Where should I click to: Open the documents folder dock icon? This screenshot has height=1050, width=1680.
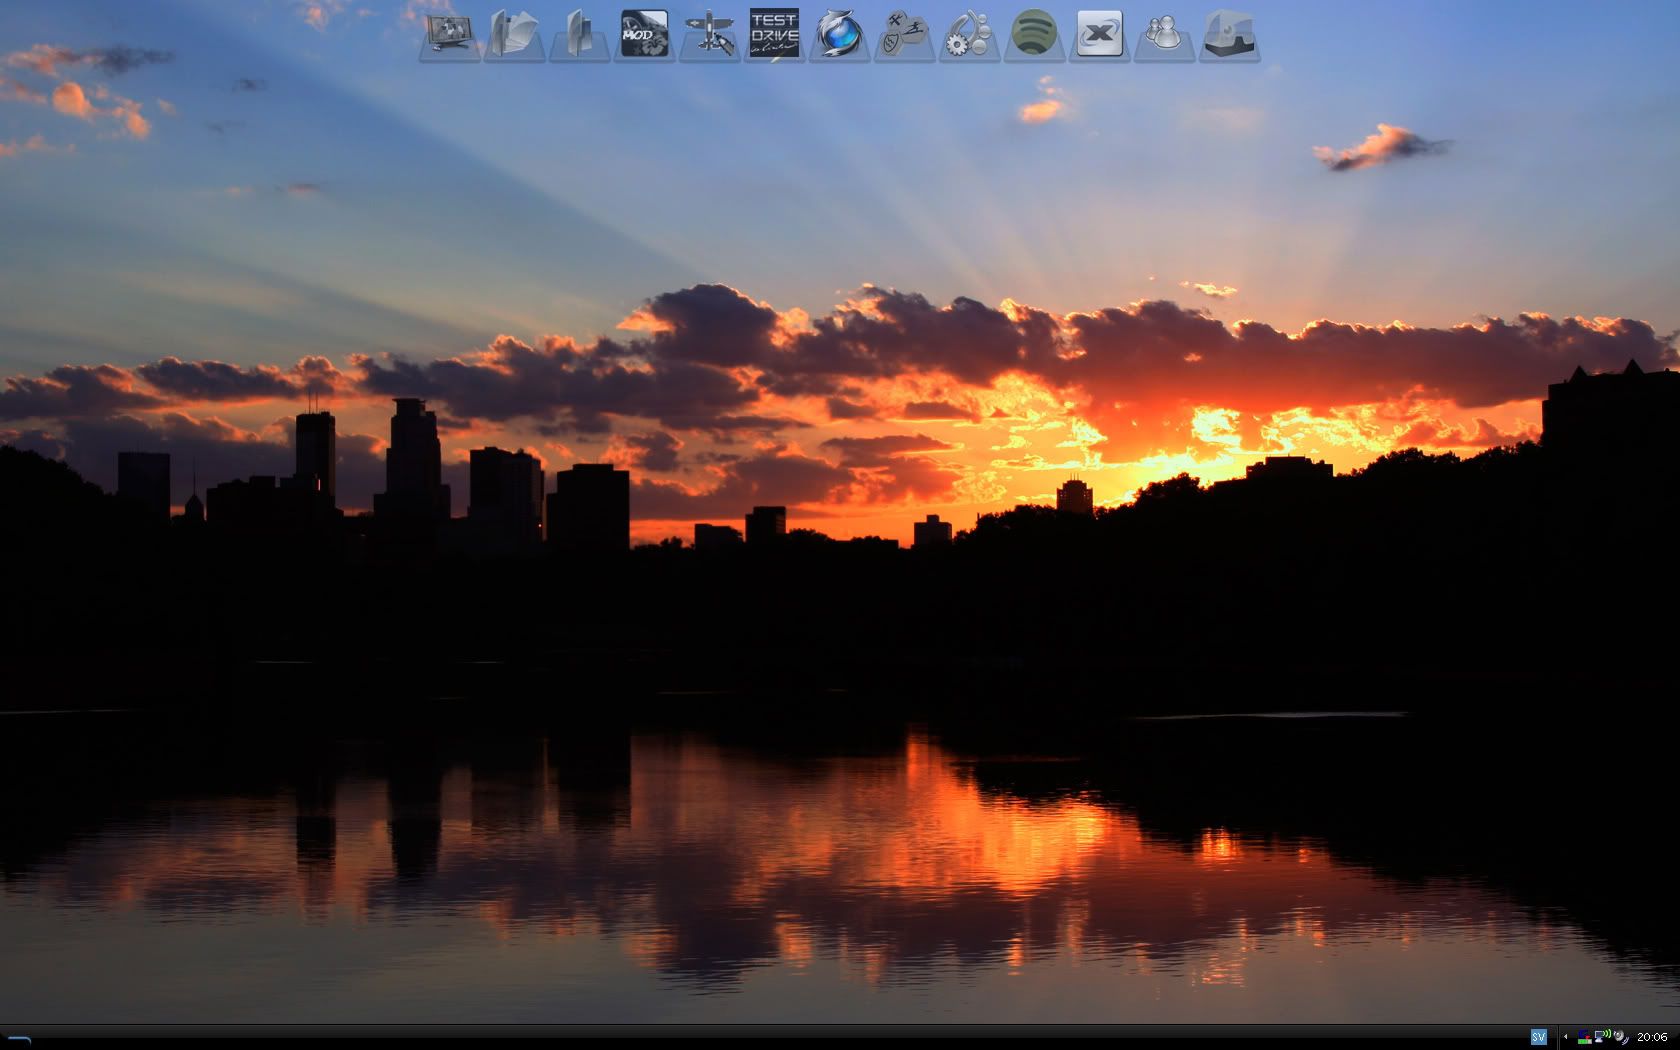(514, 35)
